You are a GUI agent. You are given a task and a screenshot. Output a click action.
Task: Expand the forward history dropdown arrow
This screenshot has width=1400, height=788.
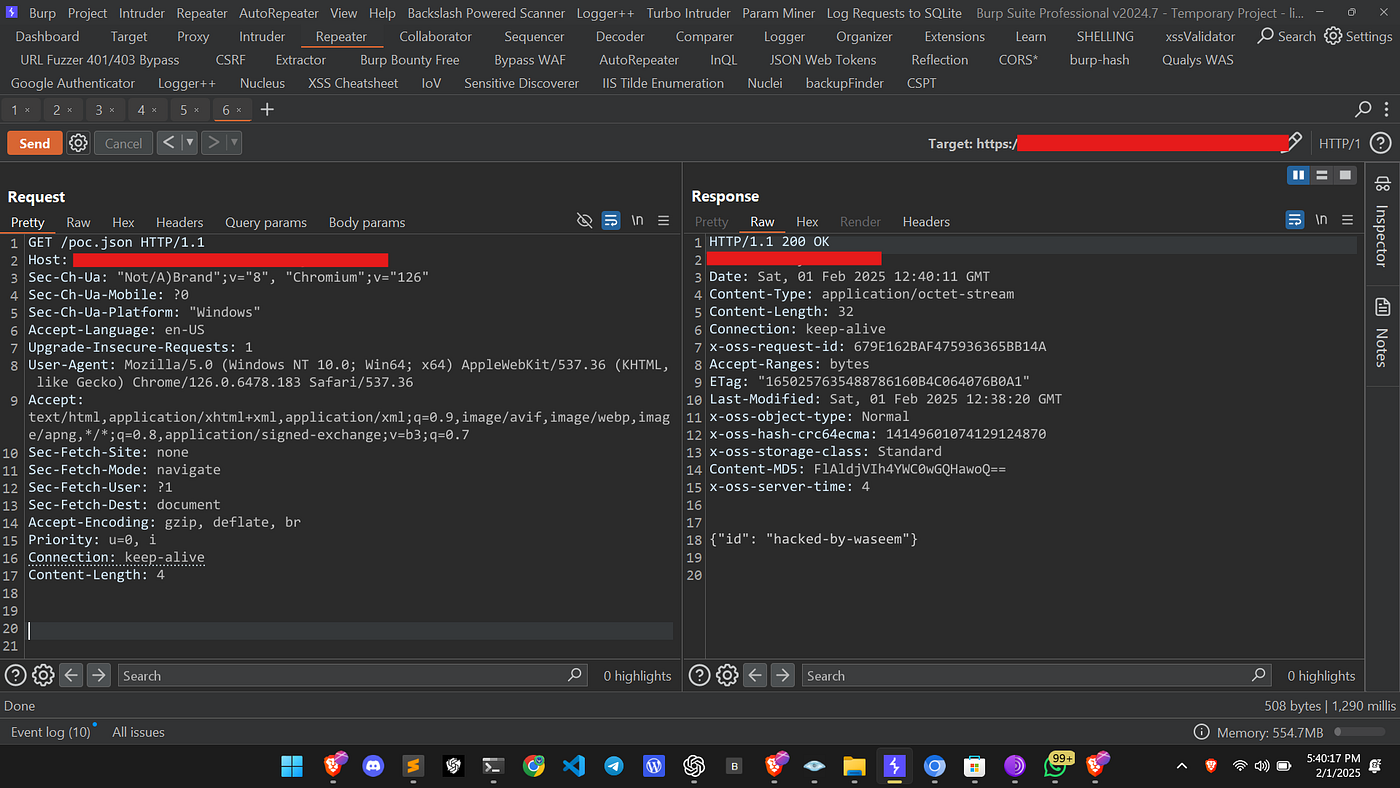pyautogui.click(x=234, y=143)
